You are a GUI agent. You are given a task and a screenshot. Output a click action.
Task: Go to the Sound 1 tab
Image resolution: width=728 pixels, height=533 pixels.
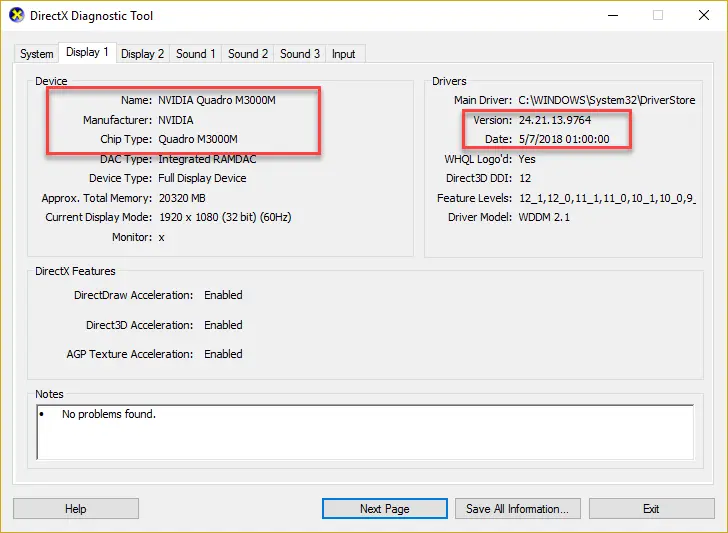point(196,54)
